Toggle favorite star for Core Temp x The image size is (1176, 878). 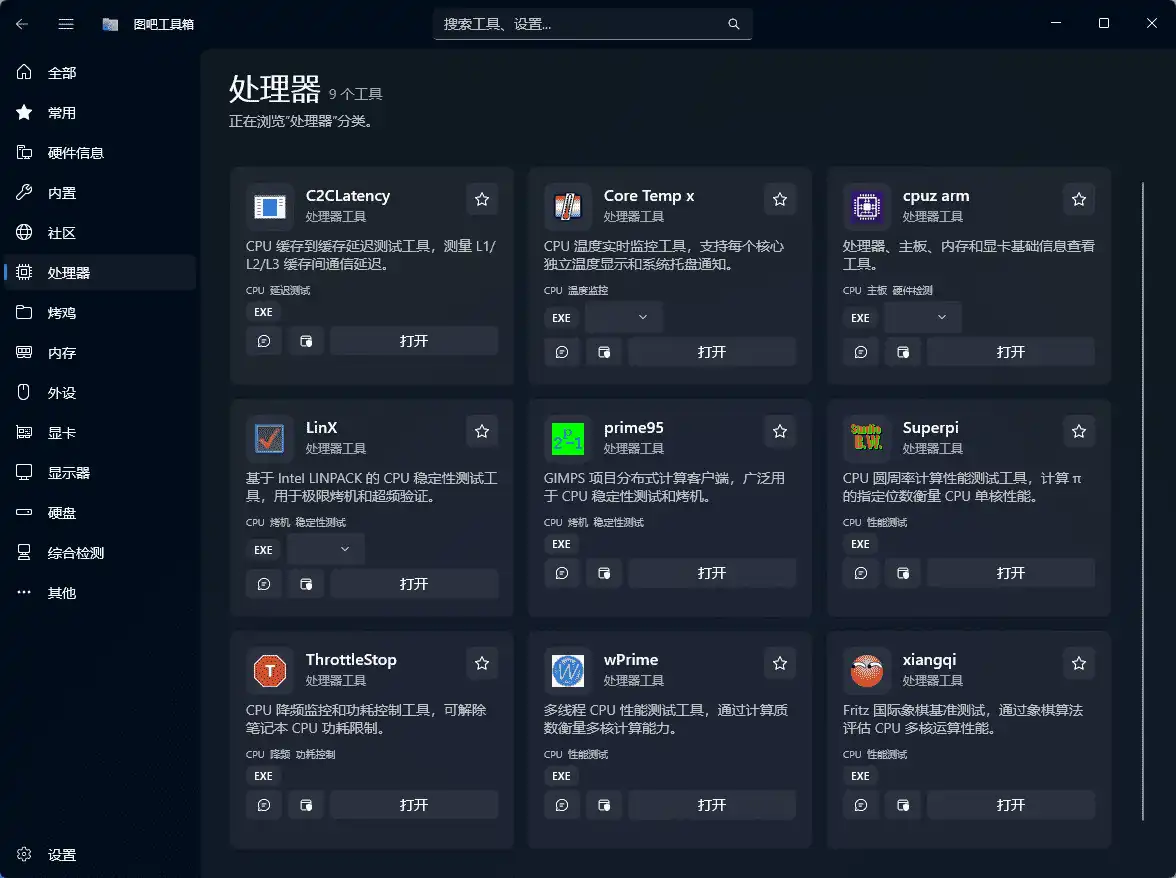pyautogui.click(x=780, y=199)
